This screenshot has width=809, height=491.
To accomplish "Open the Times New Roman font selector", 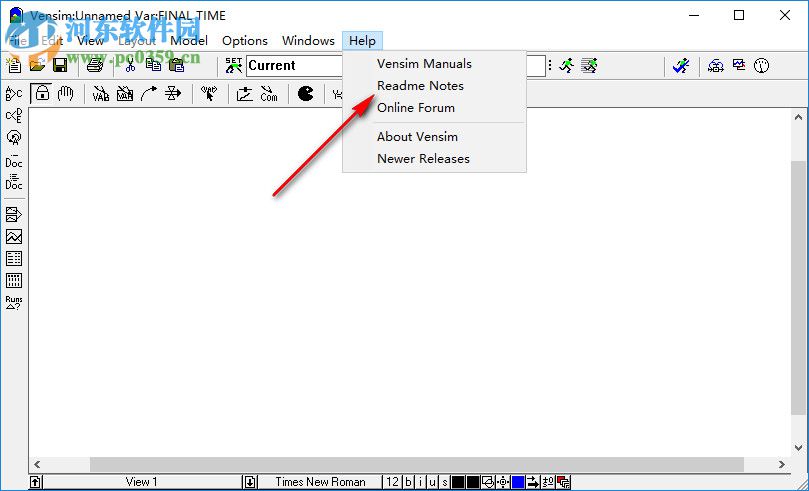I will coord(320,482).
